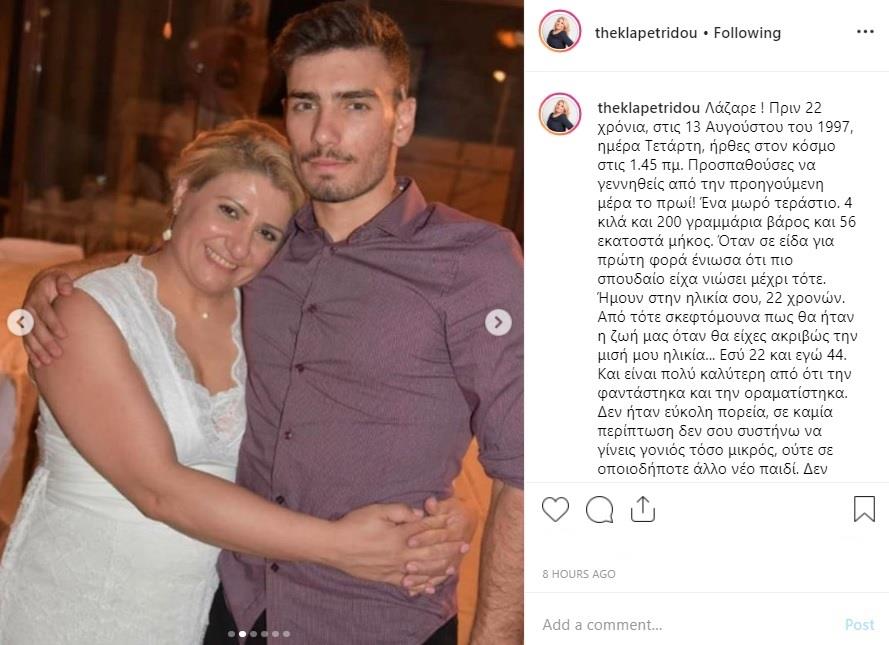Jump to the first carousel dot

[x=231, y=634]
